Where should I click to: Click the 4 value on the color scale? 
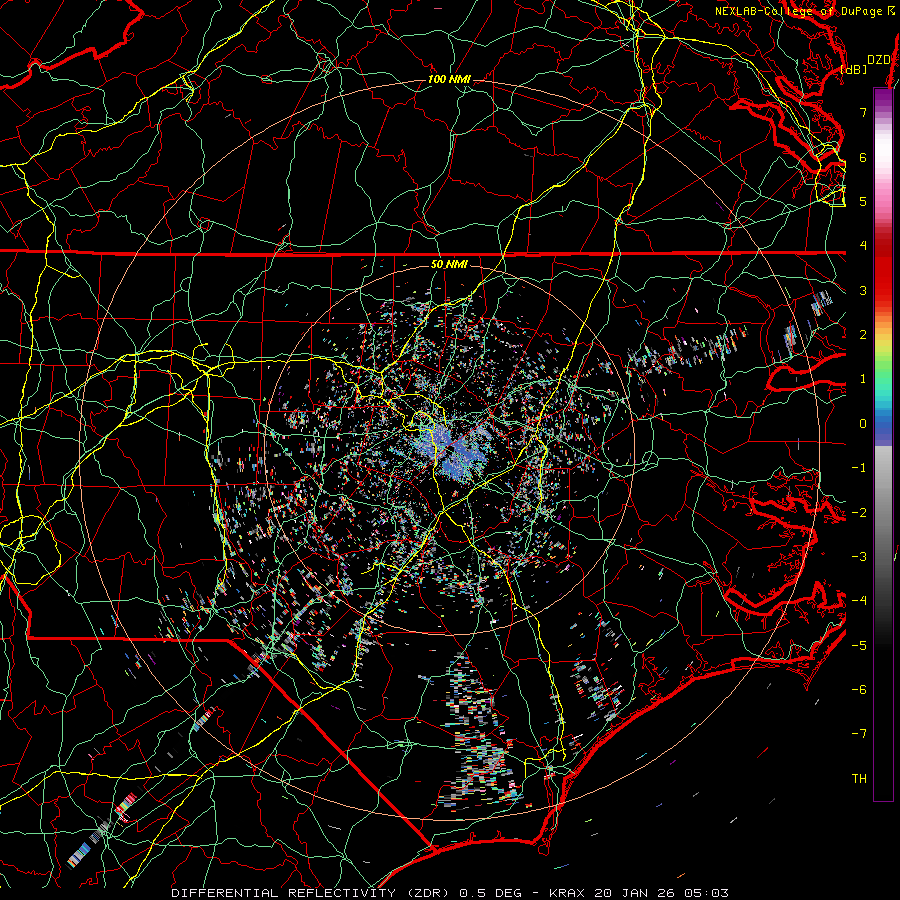pos(863,246)
